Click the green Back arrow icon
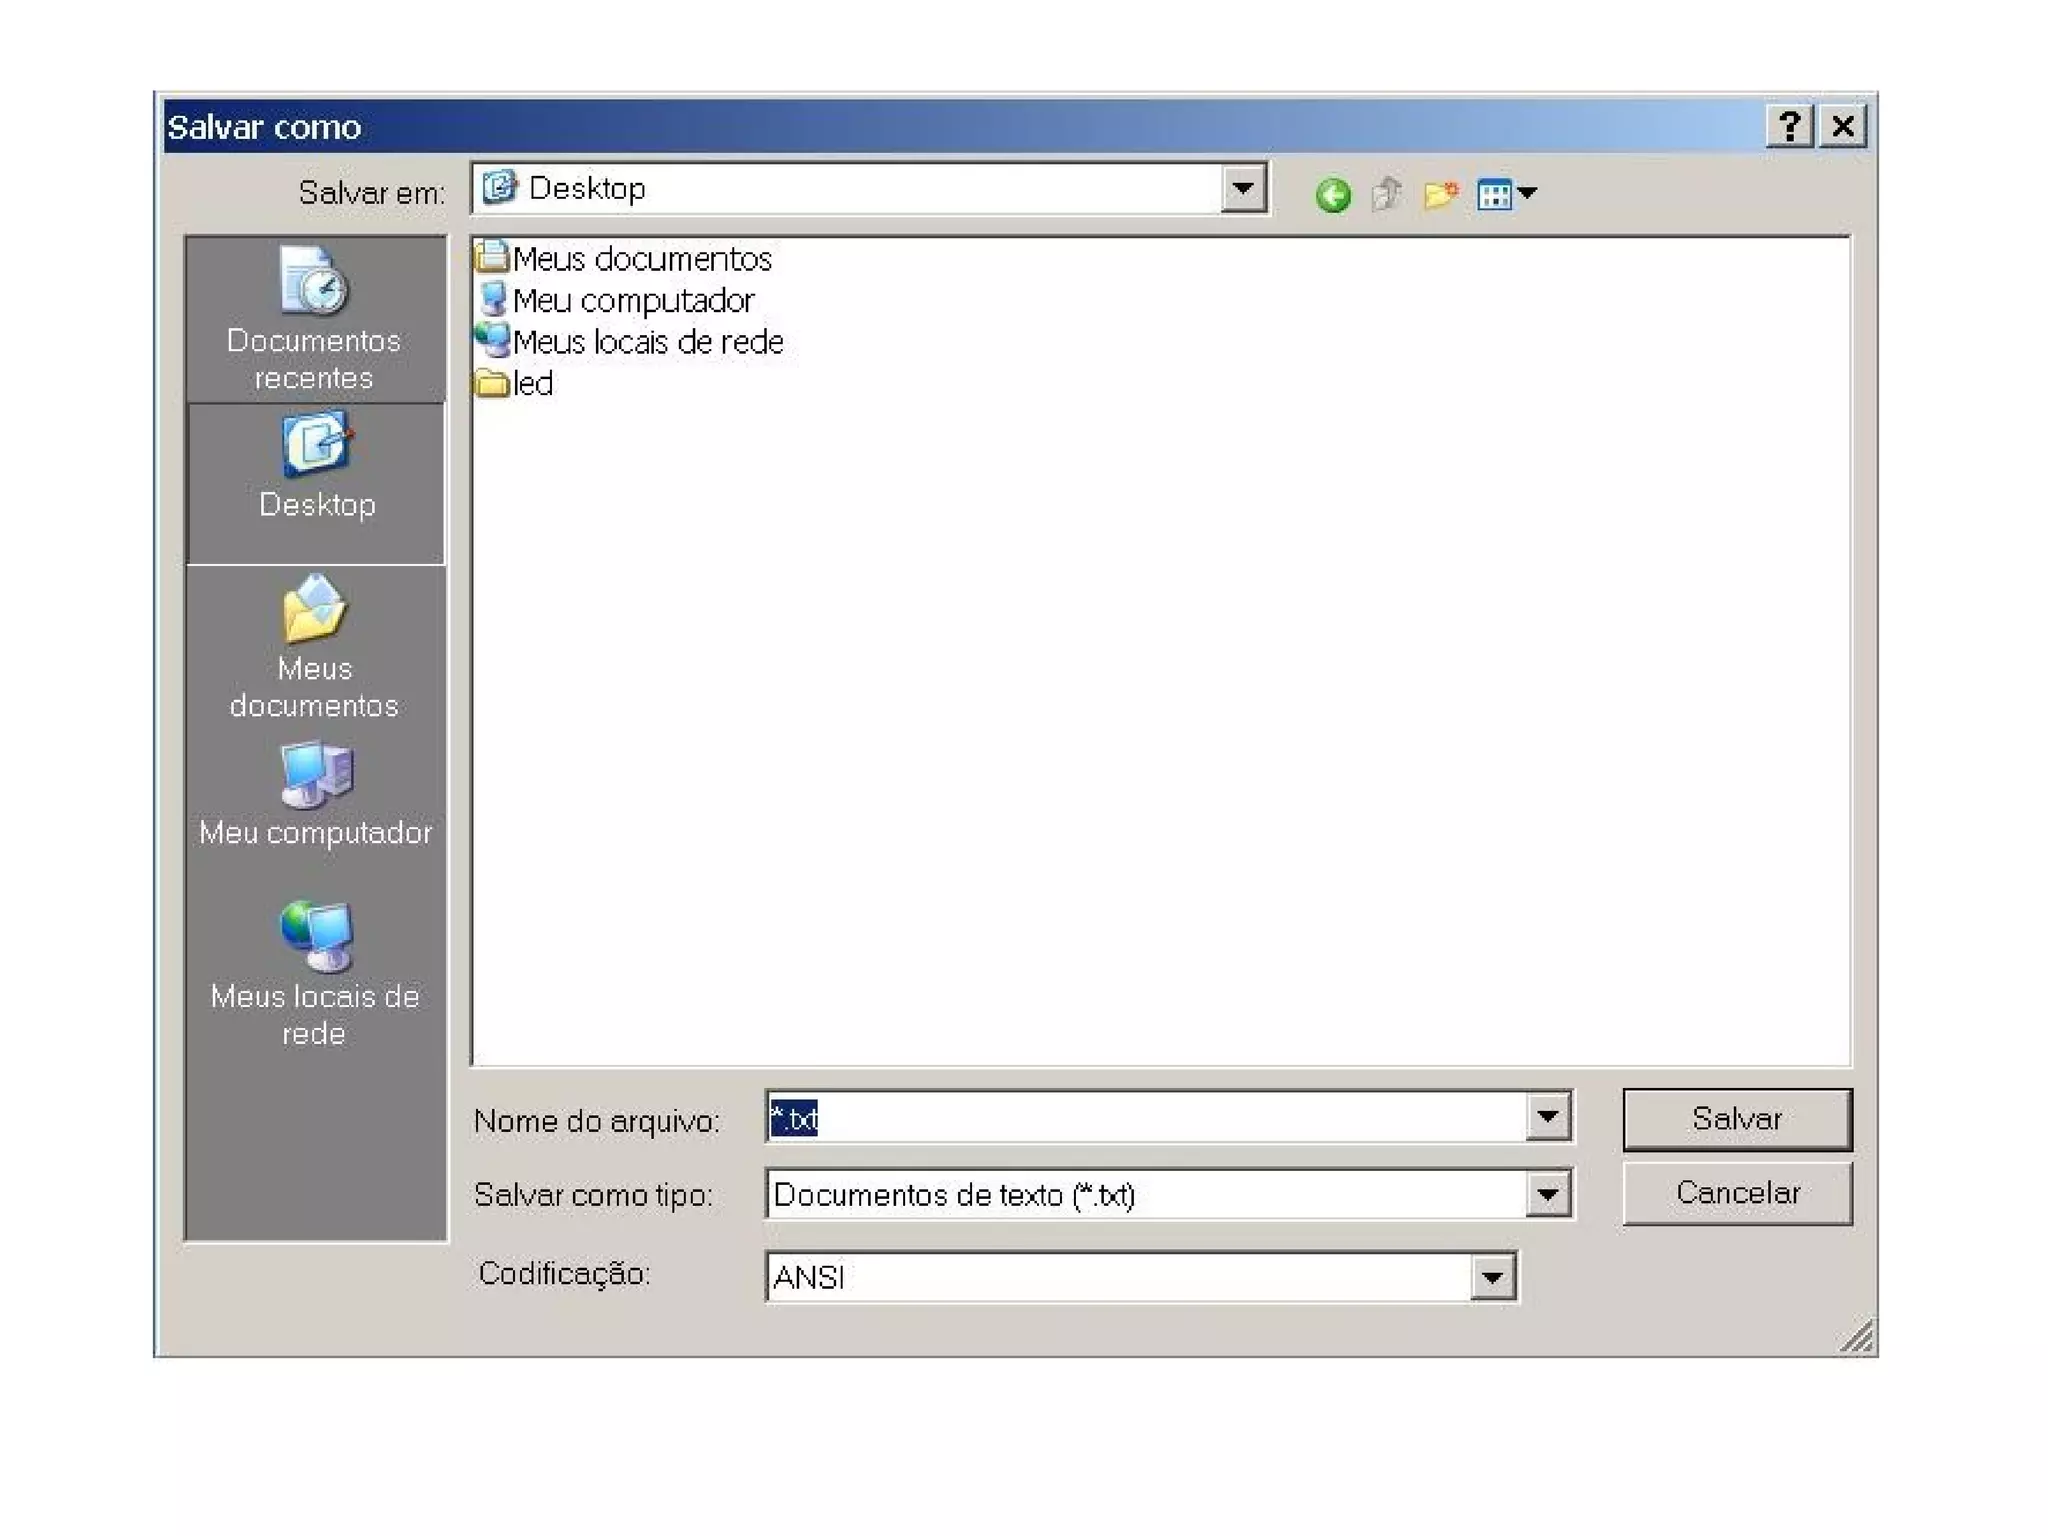 pyautogui.click(x=1332, y=194)
